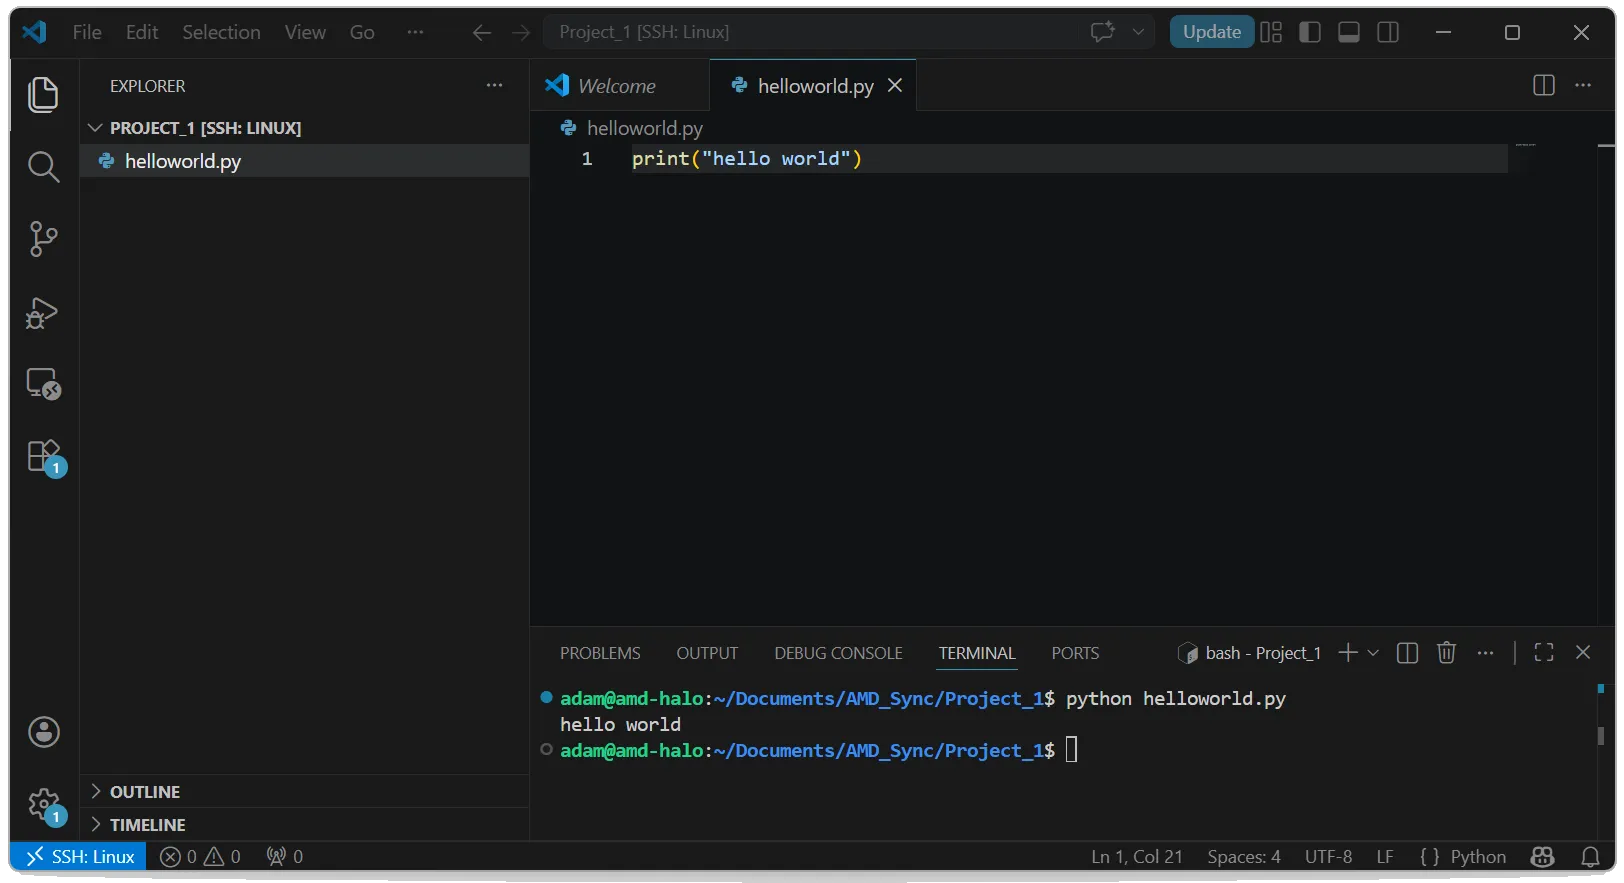Open the Copilot chat icon in title bar

click(1103, 32)
